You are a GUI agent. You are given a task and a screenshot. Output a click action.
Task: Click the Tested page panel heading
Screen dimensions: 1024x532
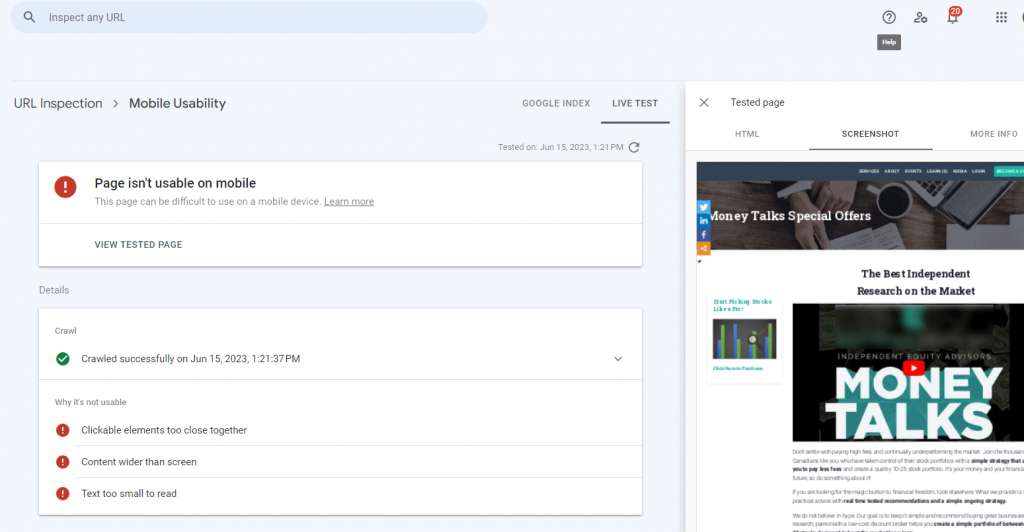[x=758, y=102]
